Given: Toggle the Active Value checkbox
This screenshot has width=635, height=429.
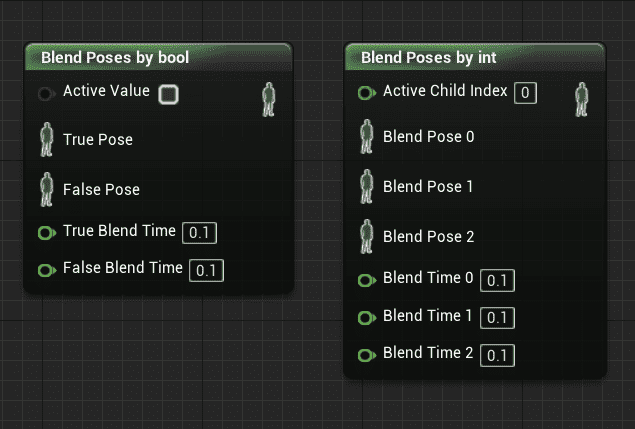Looking at the screenshot, I should (169, 94).
